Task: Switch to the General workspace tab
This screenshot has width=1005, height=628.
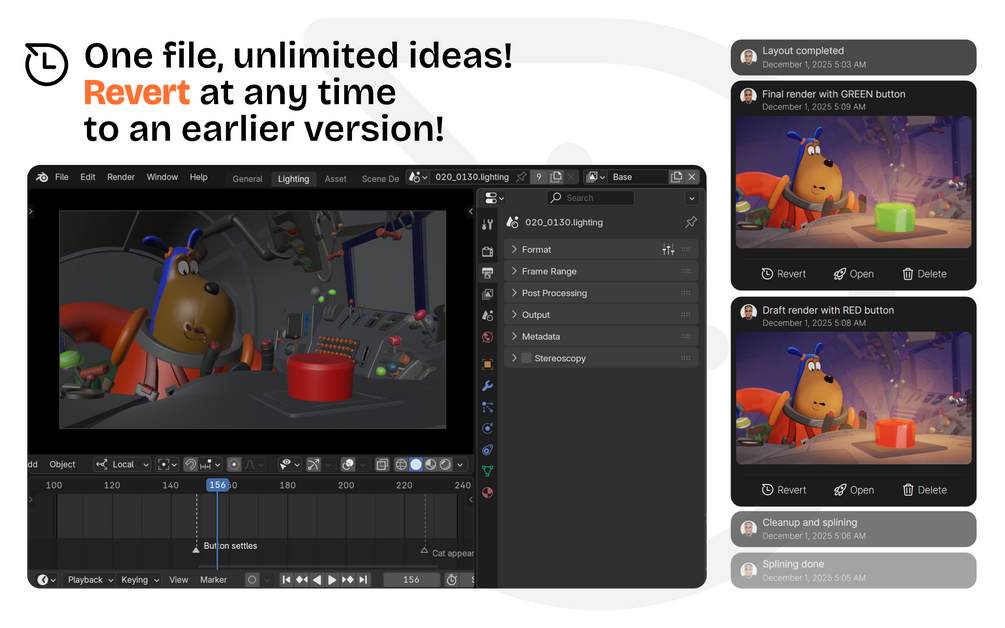Action: pyautogui.click(x=247, y=179)
